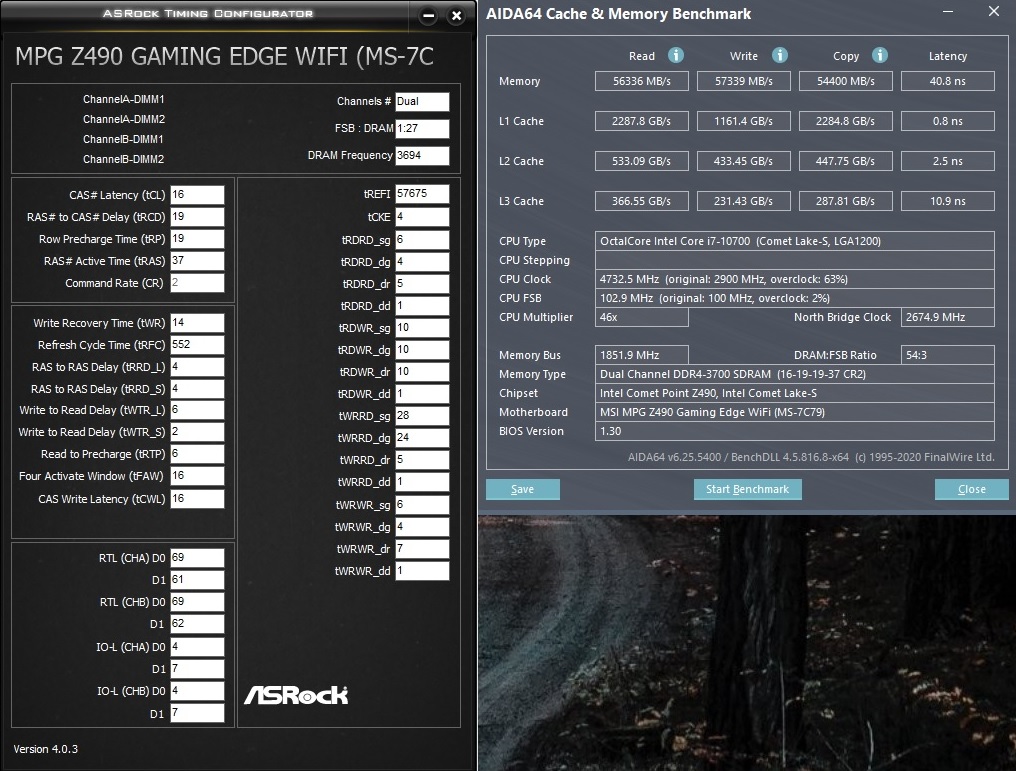1016x771 pixels.
Task: Click the North Bridge Clock value 2674.9 MHz
Action: pos(947,317)
